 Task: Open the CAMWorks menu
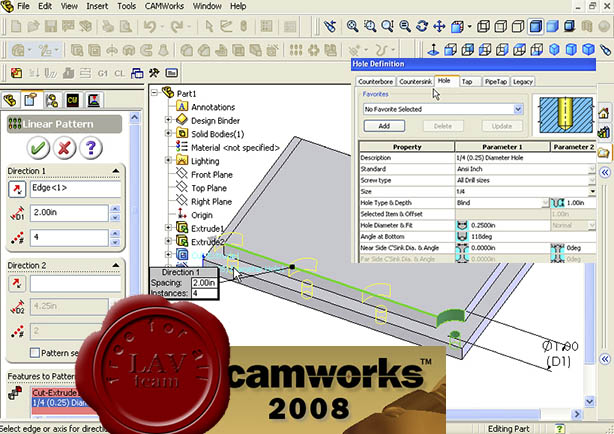pos(164,6)
